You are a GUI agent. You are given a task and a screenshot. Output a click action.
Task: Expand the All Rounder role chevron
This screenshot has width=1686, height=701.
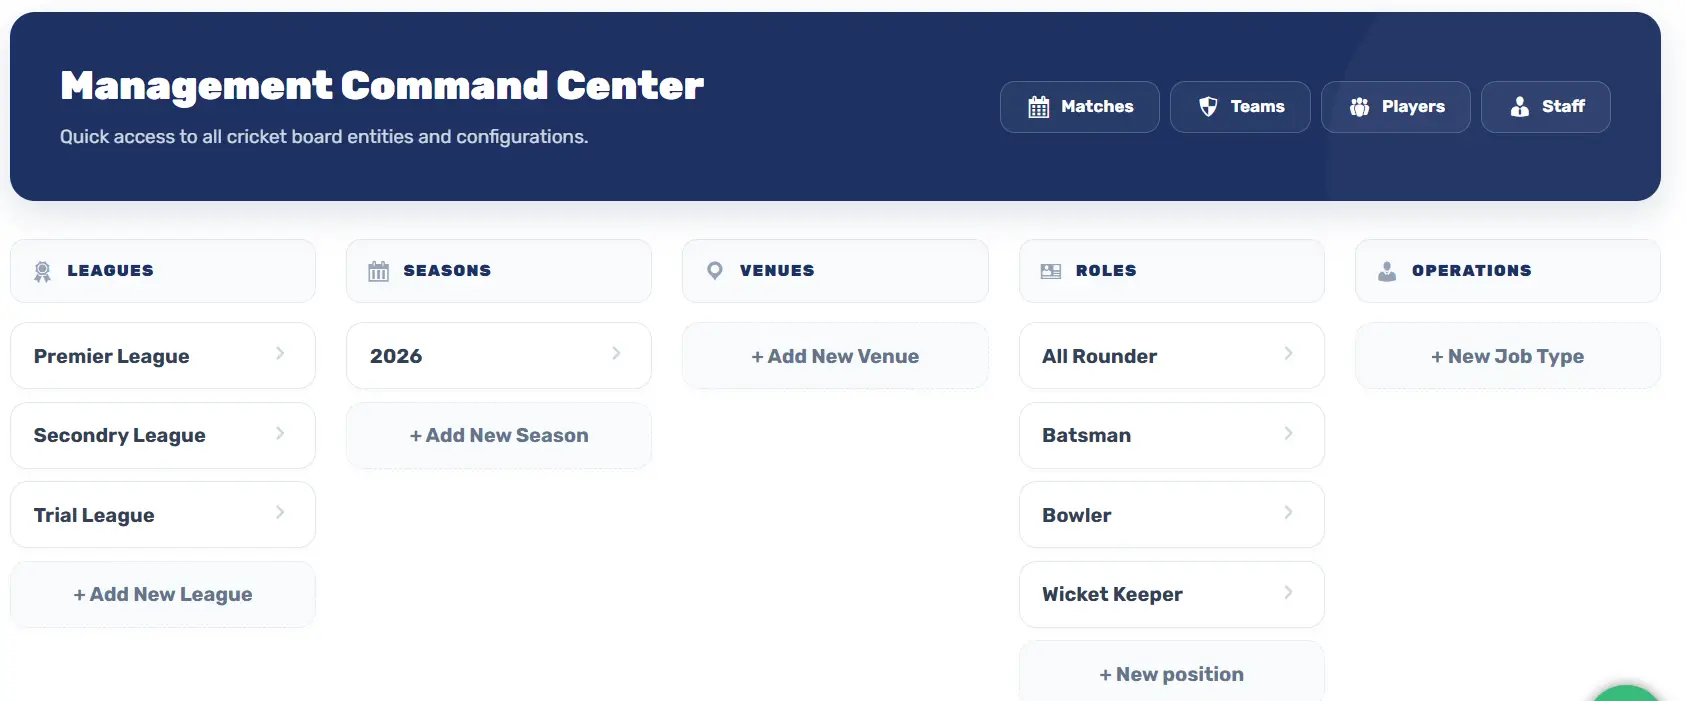pyautogui.click(x=1288, y=353)
